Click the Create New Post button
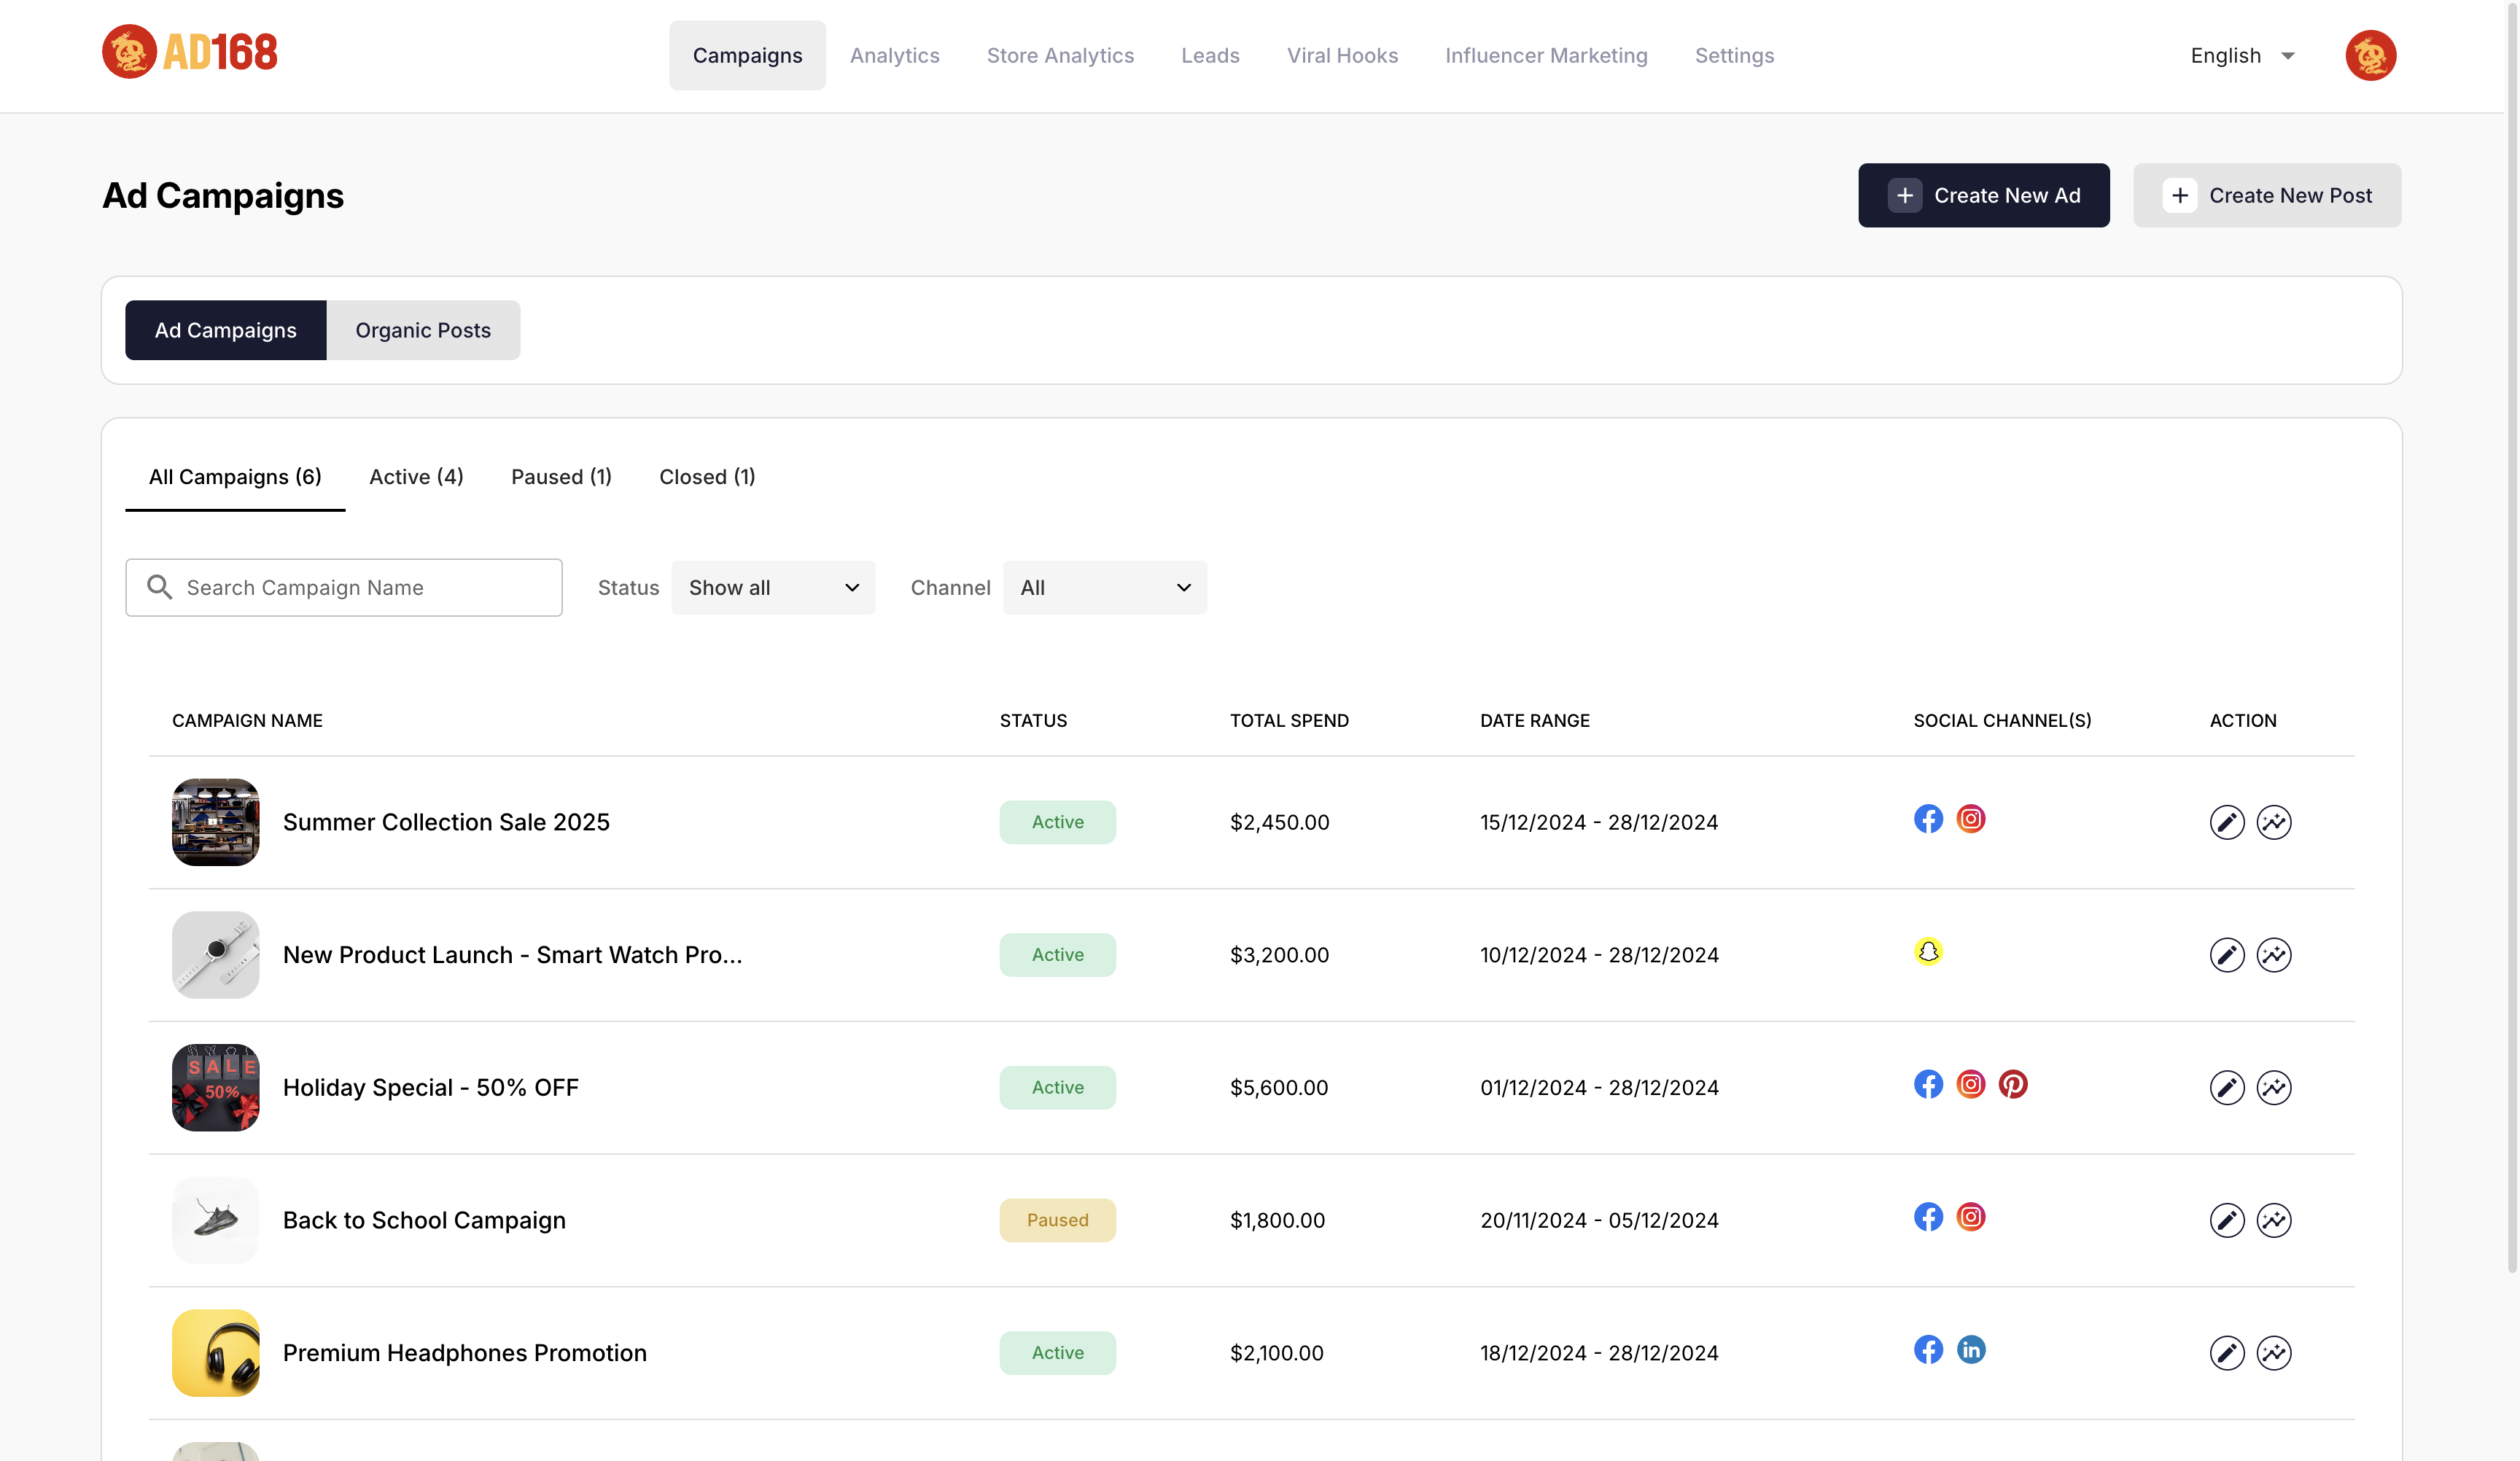Image resolution: width=2520 pixels, height=1461 pixels. click(x=2266, y=195)
